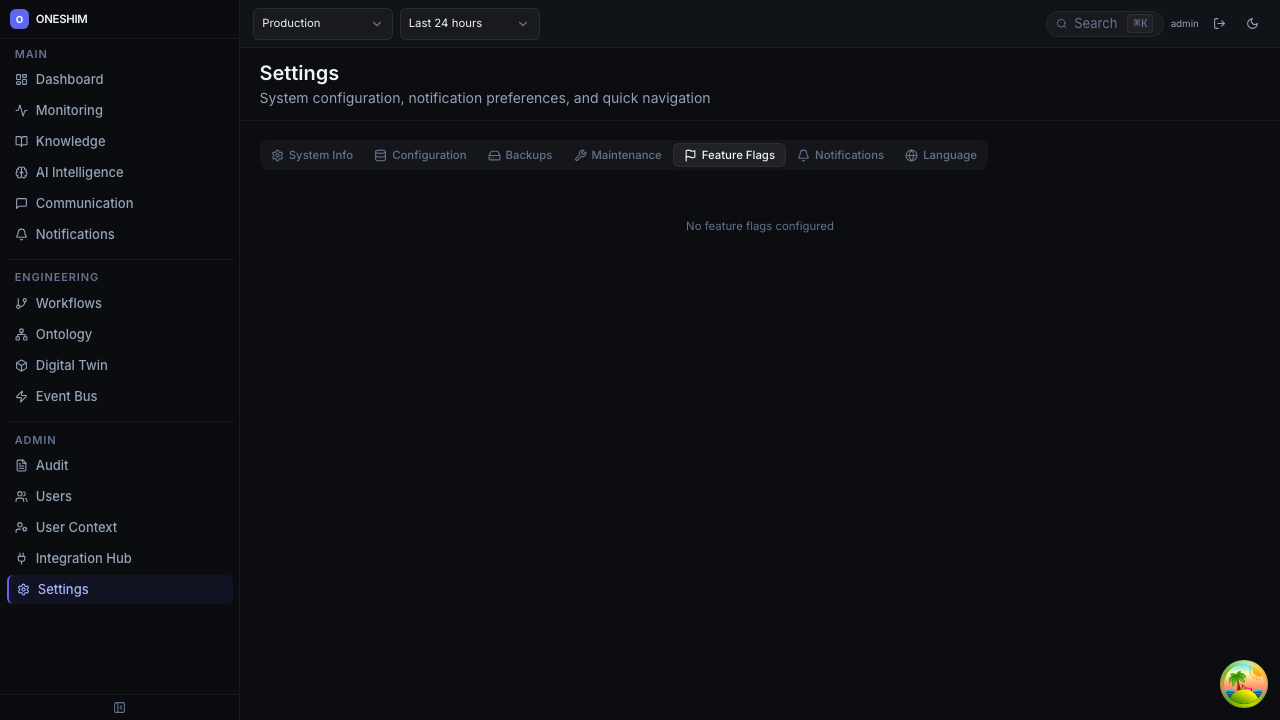
Task: Expand the Last 24 hours time selector
Action: click(469, 23)
